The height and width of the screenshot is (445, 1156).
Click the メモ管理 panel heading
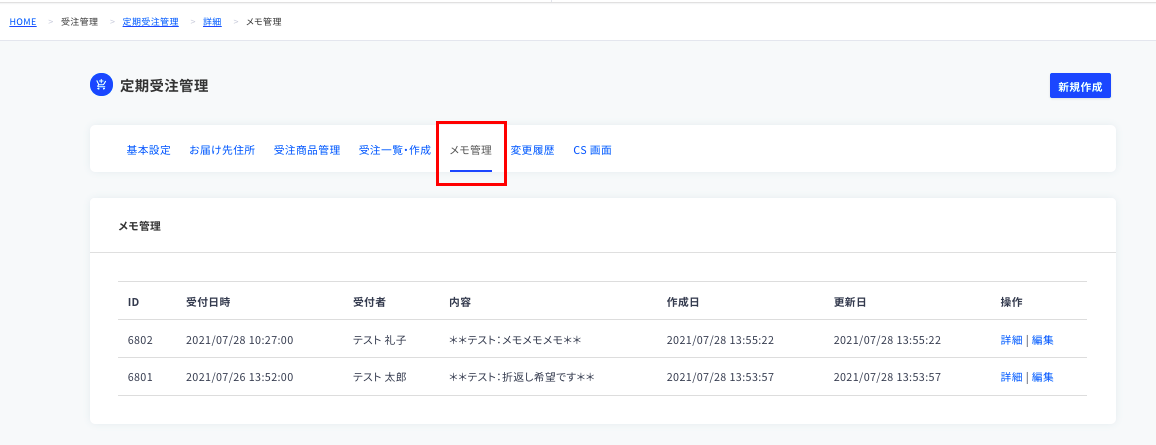(x=139, y=226)
